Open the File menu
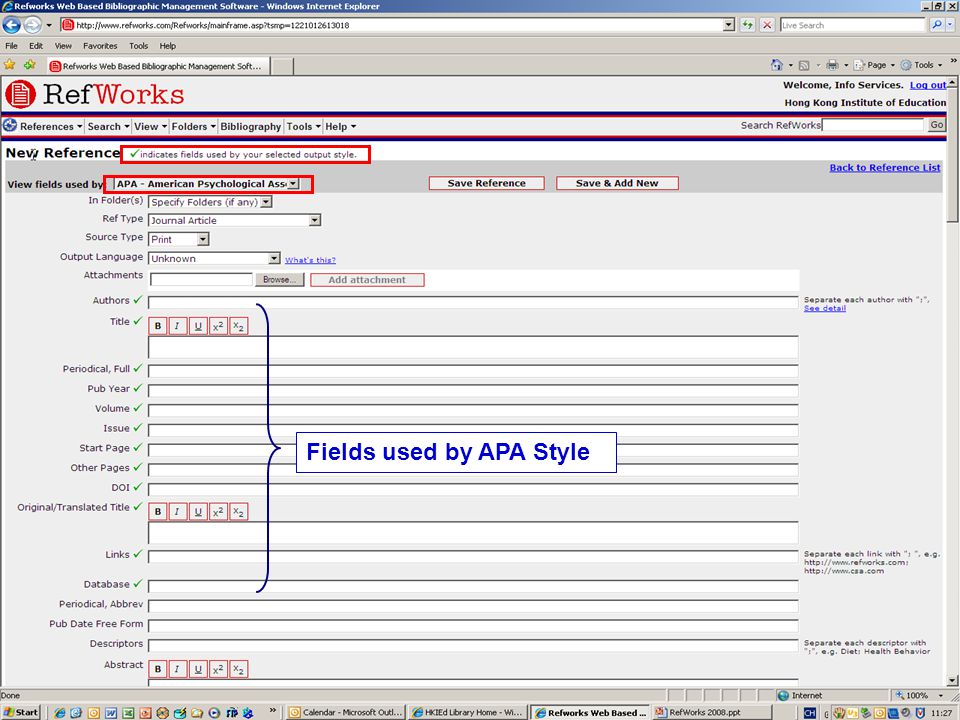Screen dimensions: 960x720 (11, 46)
